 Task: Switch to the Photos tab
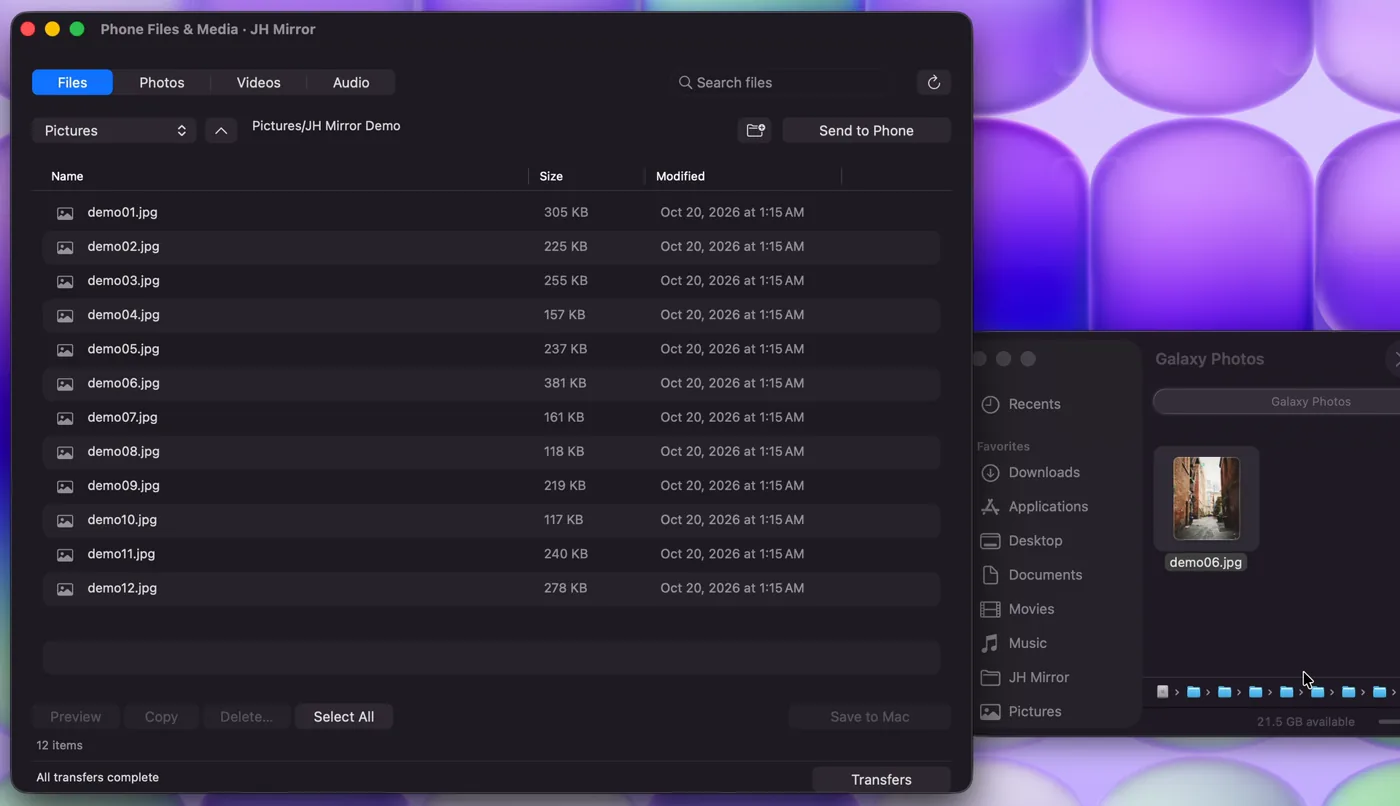pos(162,83)
